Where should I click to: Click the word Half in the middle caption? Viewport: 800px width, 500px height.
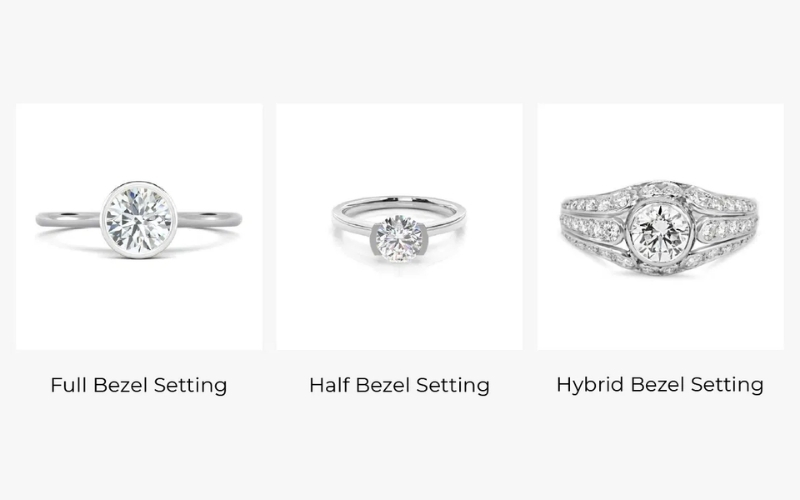329,385
